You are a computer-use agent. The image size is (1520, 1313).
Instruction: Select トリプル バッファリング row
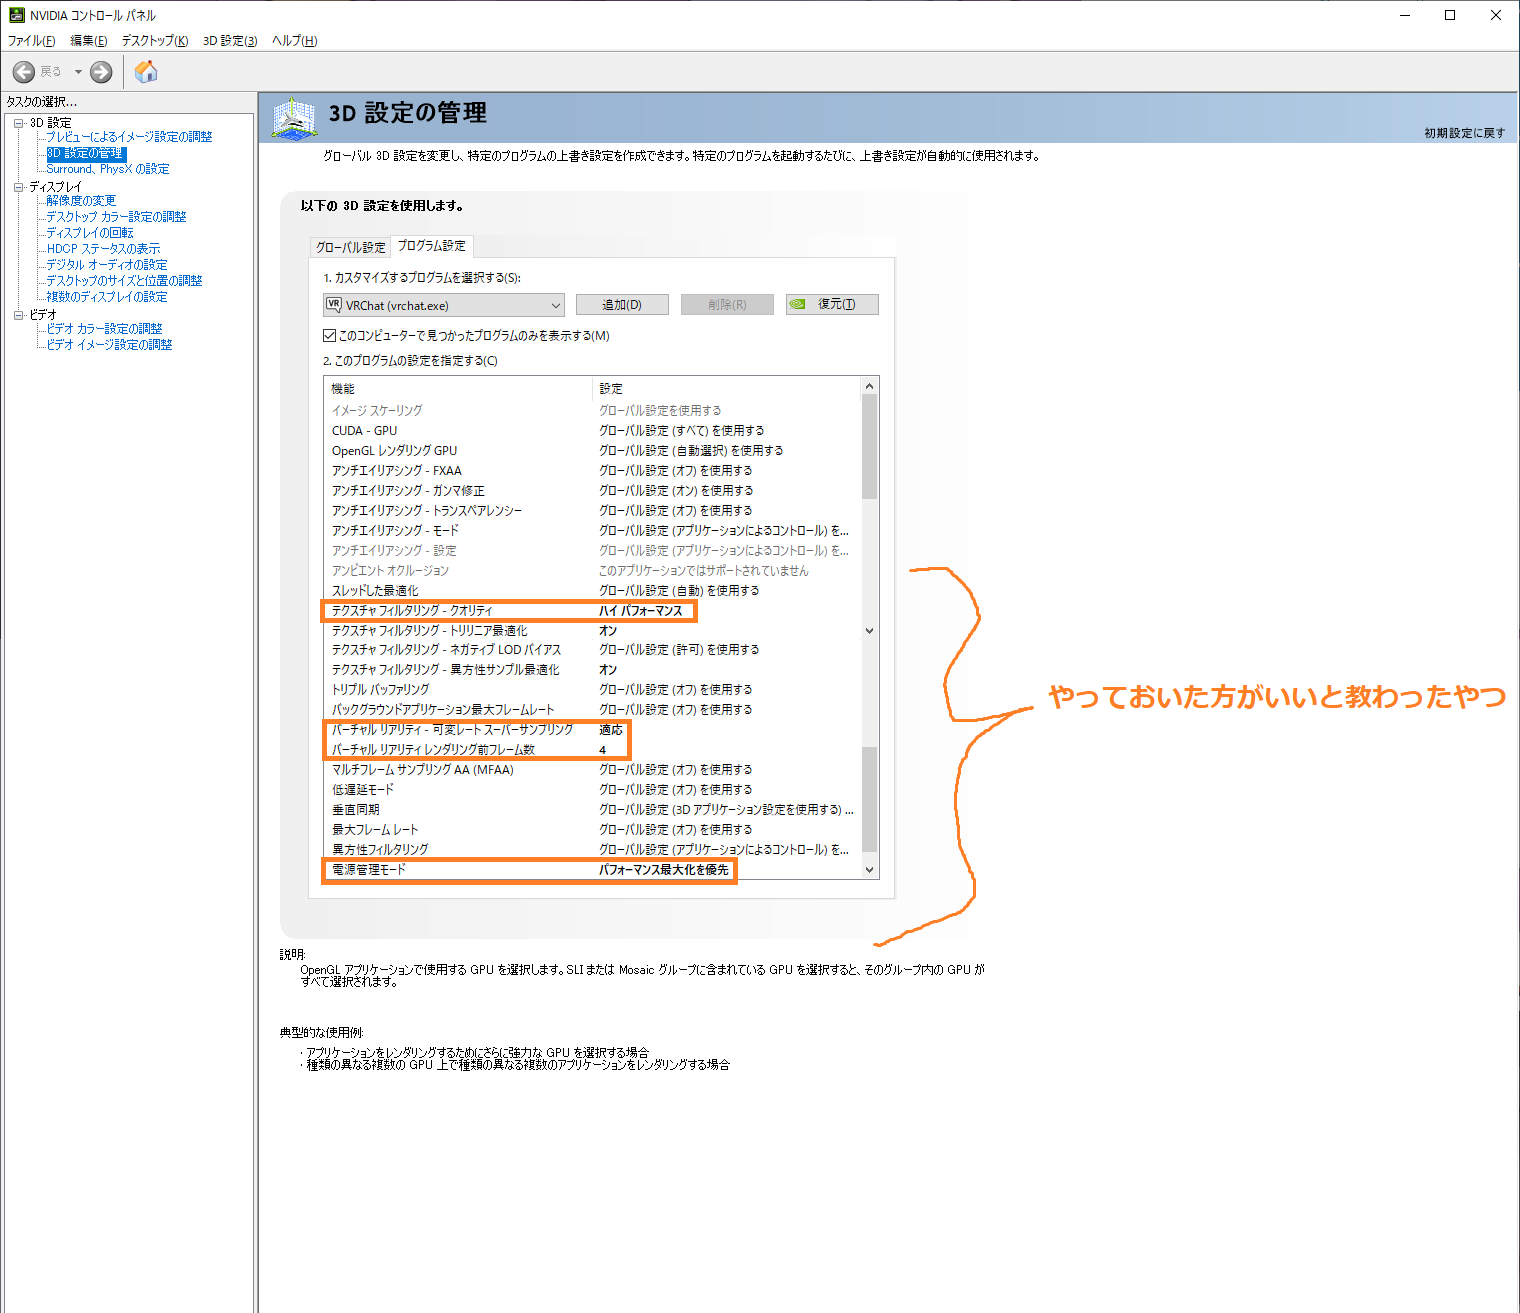592,690
